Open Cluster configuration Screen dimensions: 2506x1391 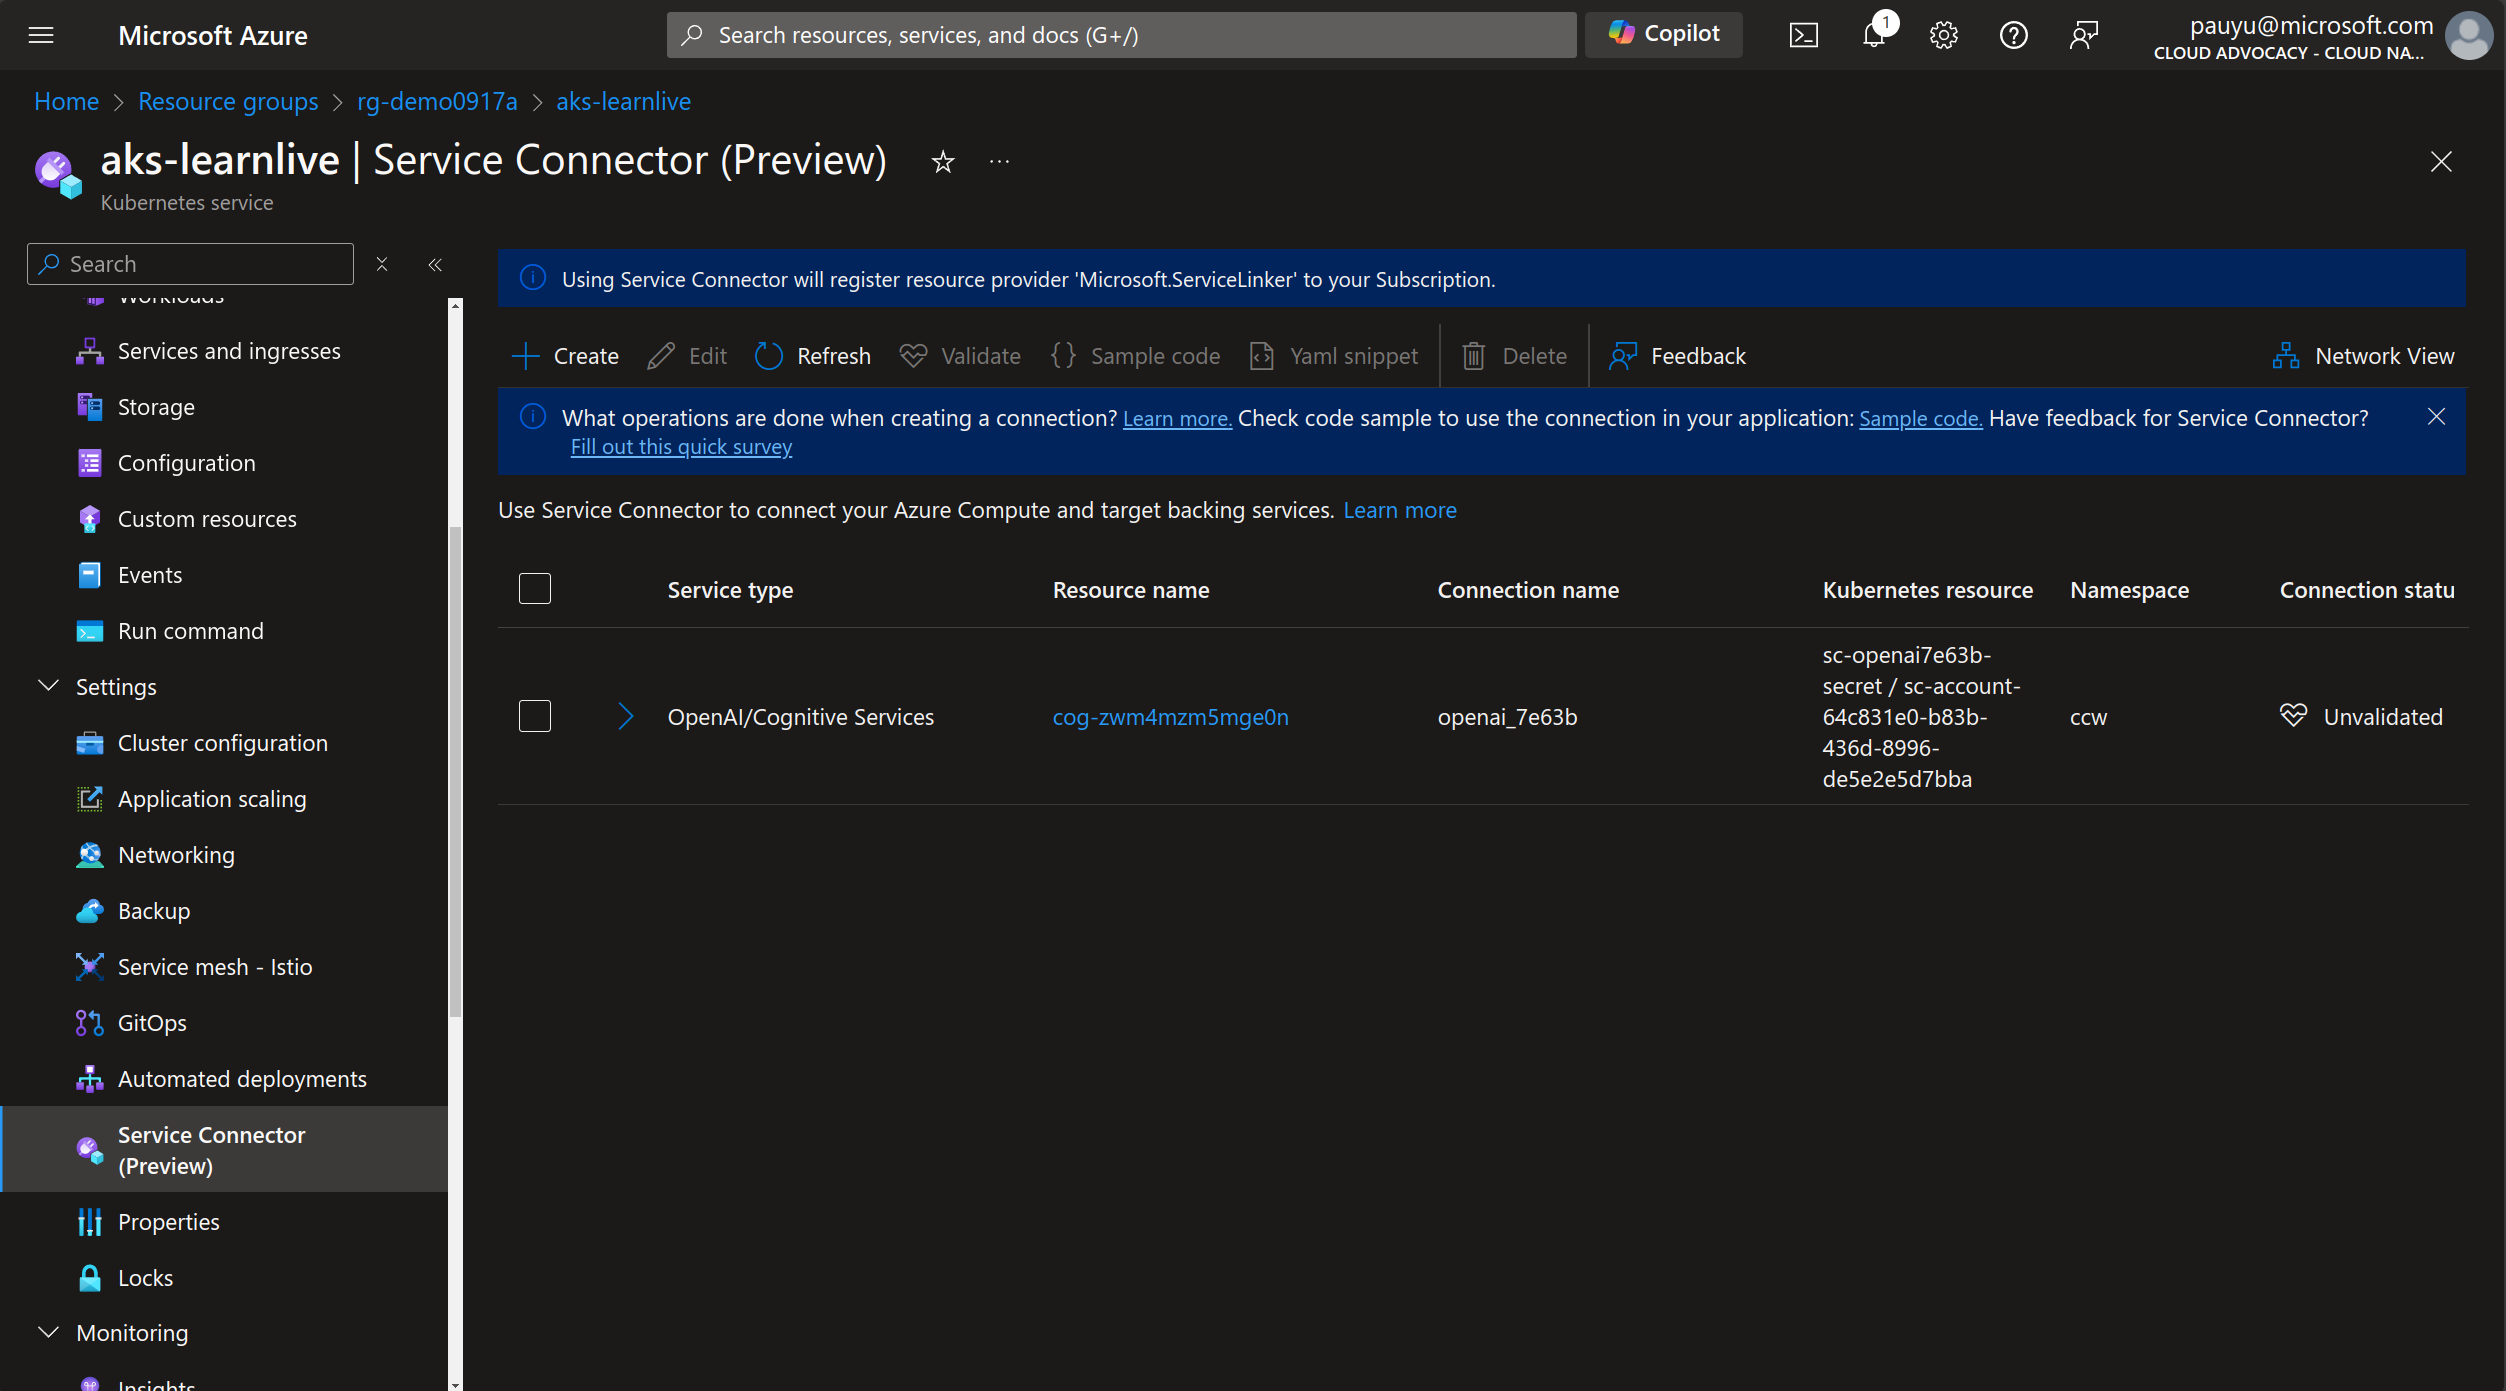pyautogui.click(x=223, y=743)
